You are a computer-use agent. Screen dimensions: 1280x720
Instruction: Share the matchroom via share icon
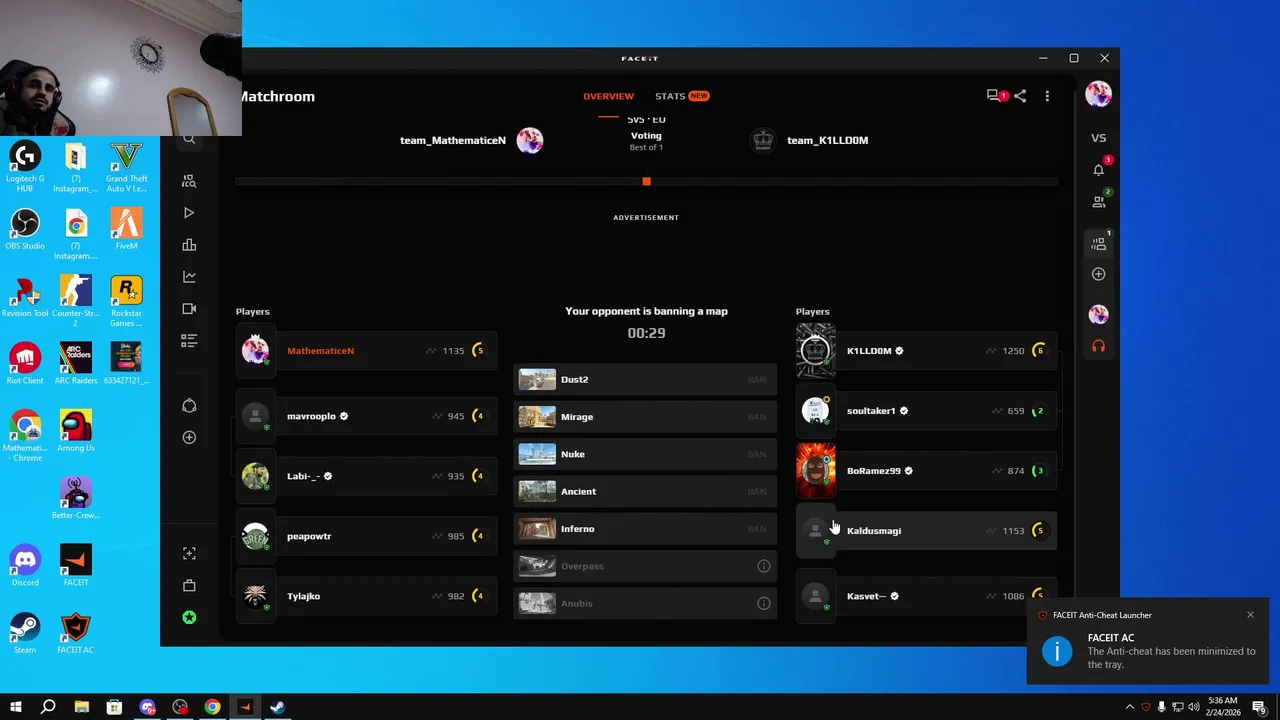[x=1020, y=96]
